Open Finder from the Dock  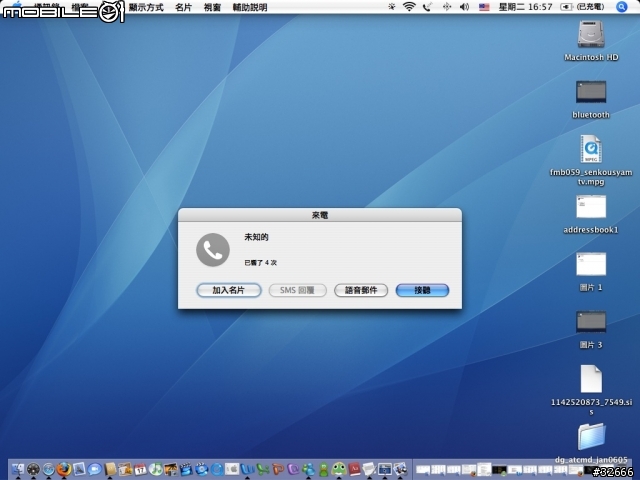pyautogui.click(x=18, y=469)
